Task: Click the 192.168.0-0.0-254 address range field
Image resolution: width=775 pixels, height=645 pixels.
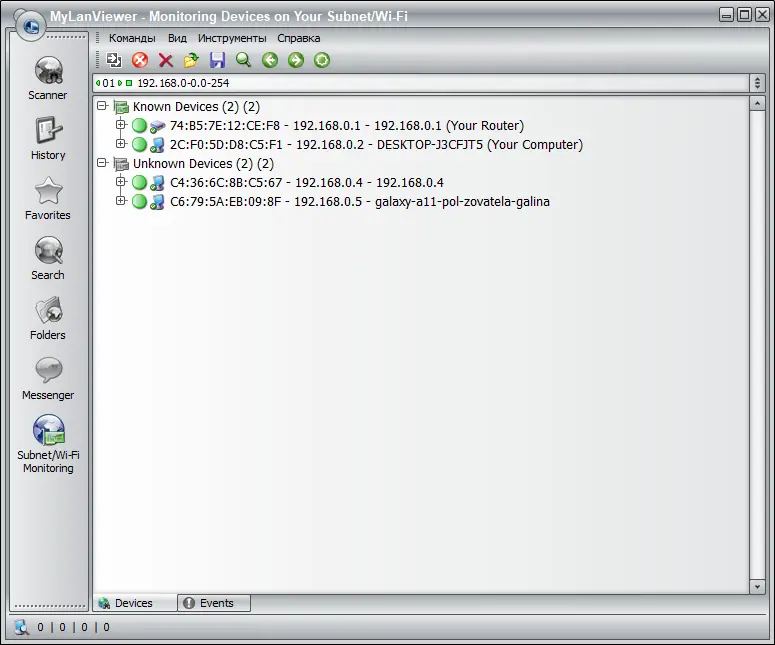Action: click(x=421, y=83)
